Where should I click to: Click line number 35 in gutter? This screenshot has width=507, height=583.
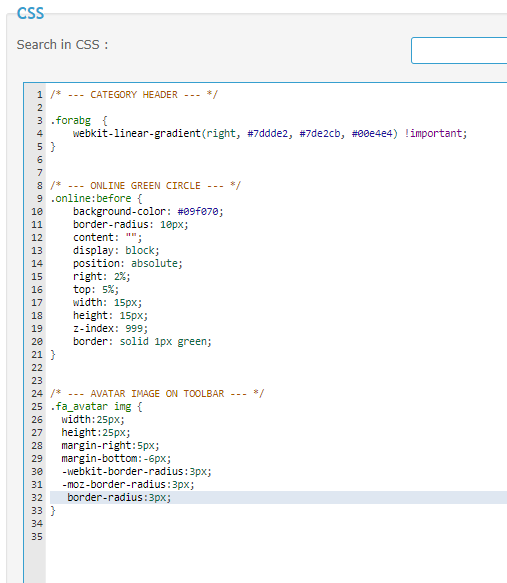[37, 537]
